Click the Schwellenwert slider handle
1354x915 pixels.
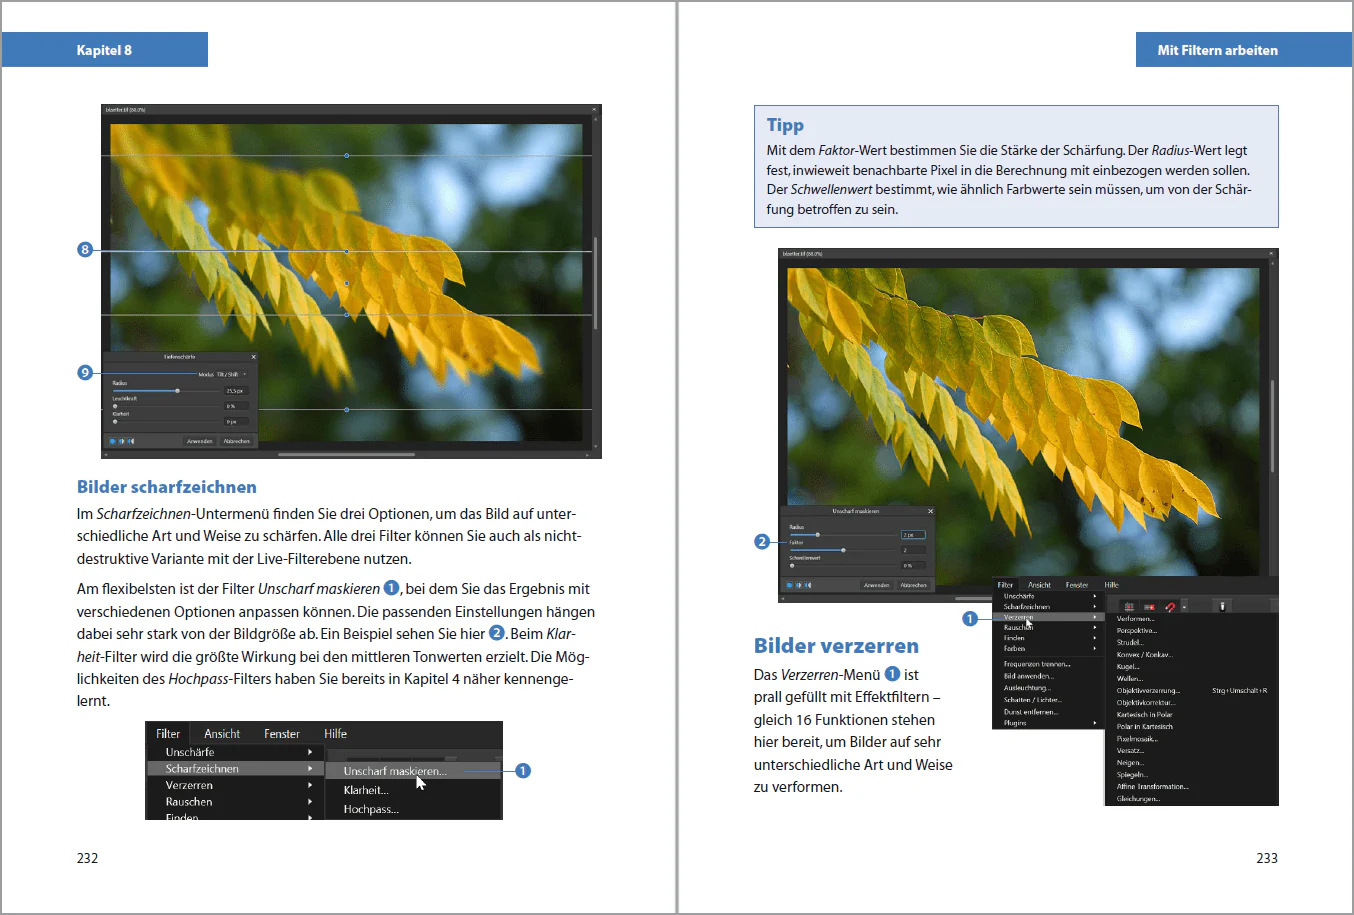coord(792,565)
